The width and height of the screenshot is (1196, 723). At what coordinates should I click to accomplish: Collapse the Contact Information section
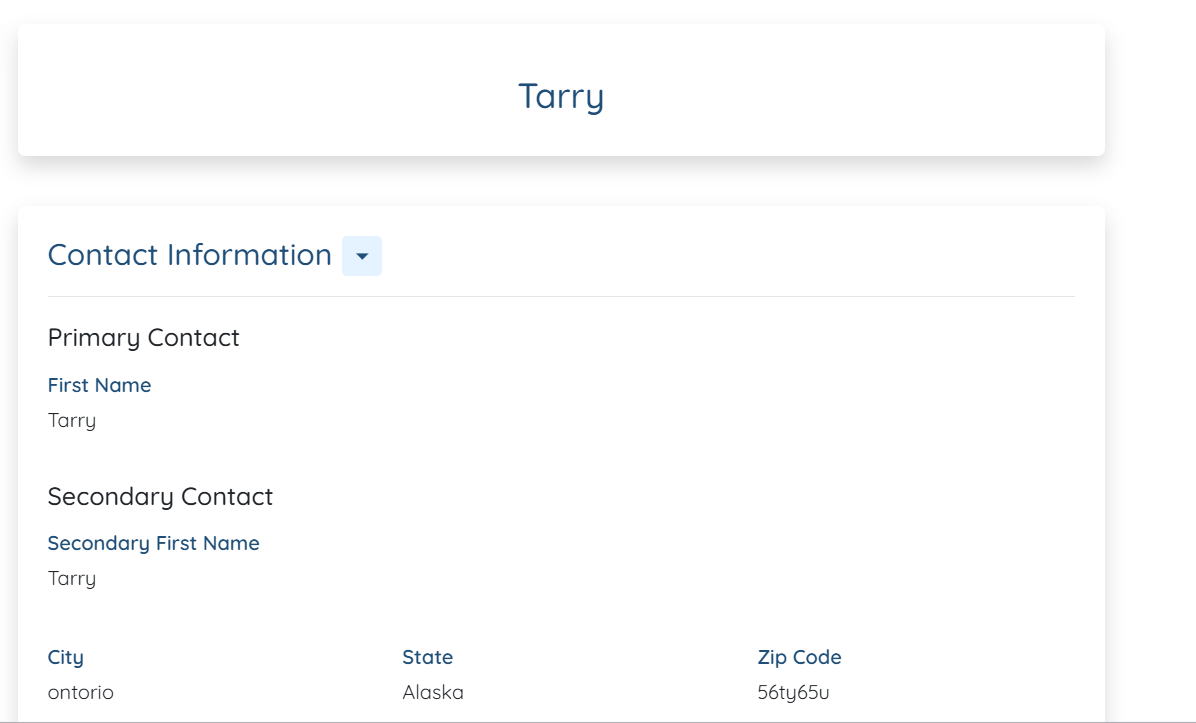coord(362,257)
